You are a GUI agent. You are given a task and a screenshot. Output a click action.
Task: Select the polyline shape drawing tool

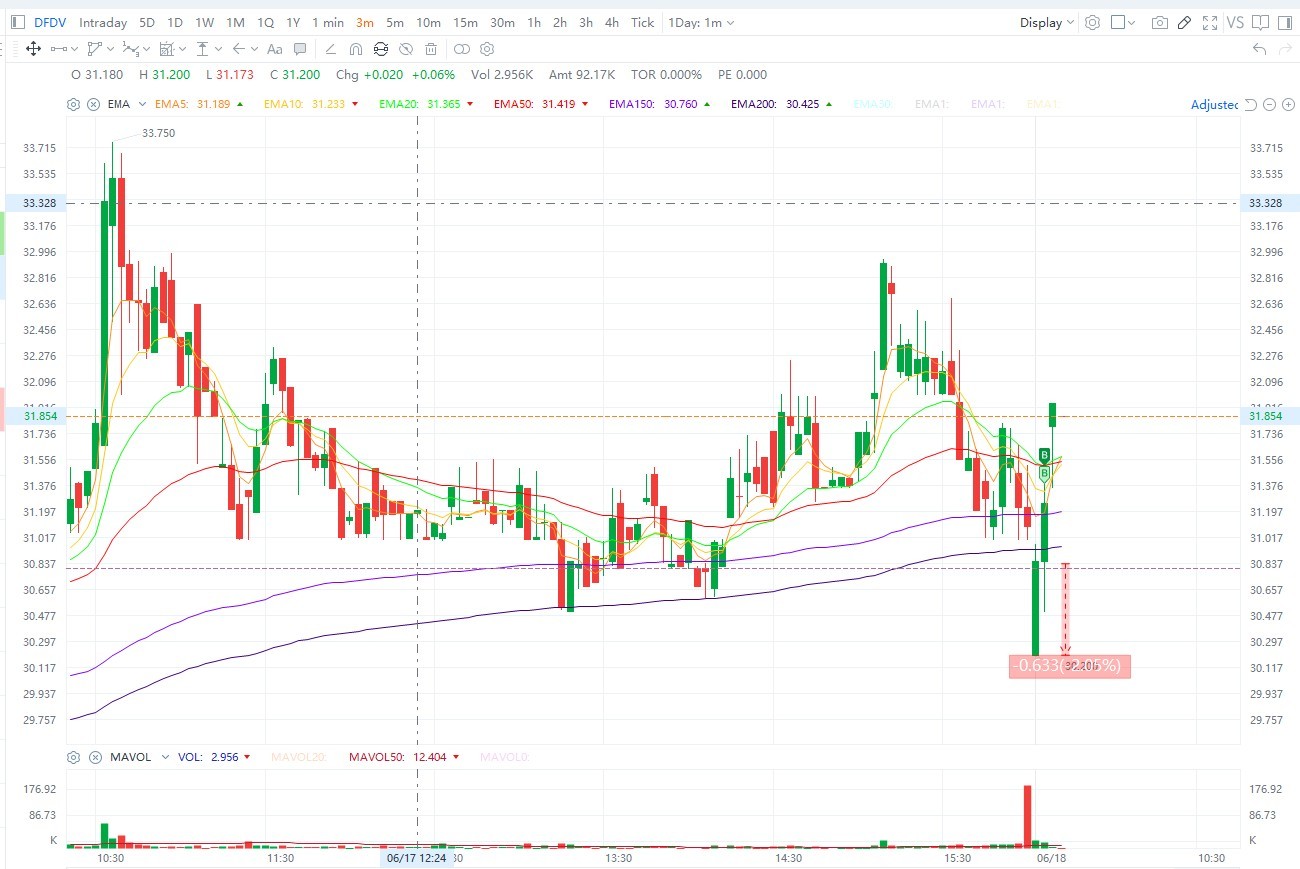click(95, 48)
